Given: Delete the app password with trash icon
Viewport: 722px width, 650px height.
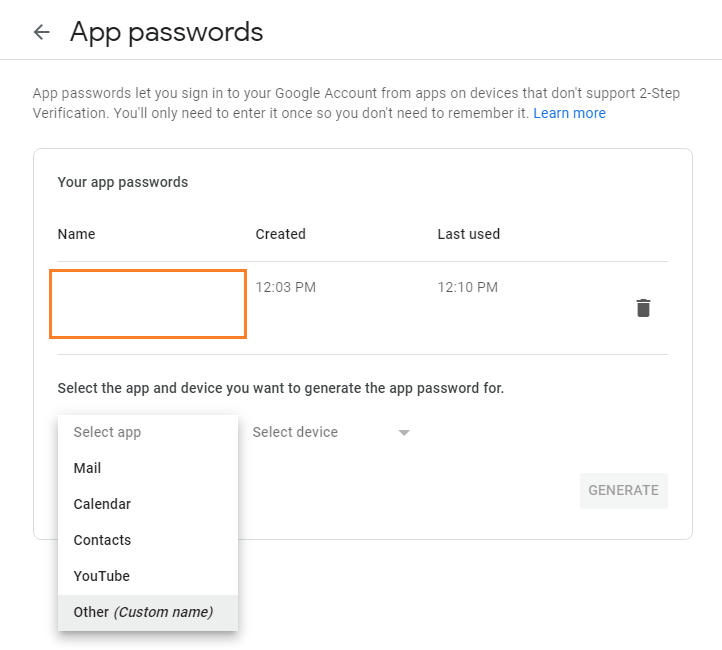Looking at the screenshot, I should click(x=643, y=308).
